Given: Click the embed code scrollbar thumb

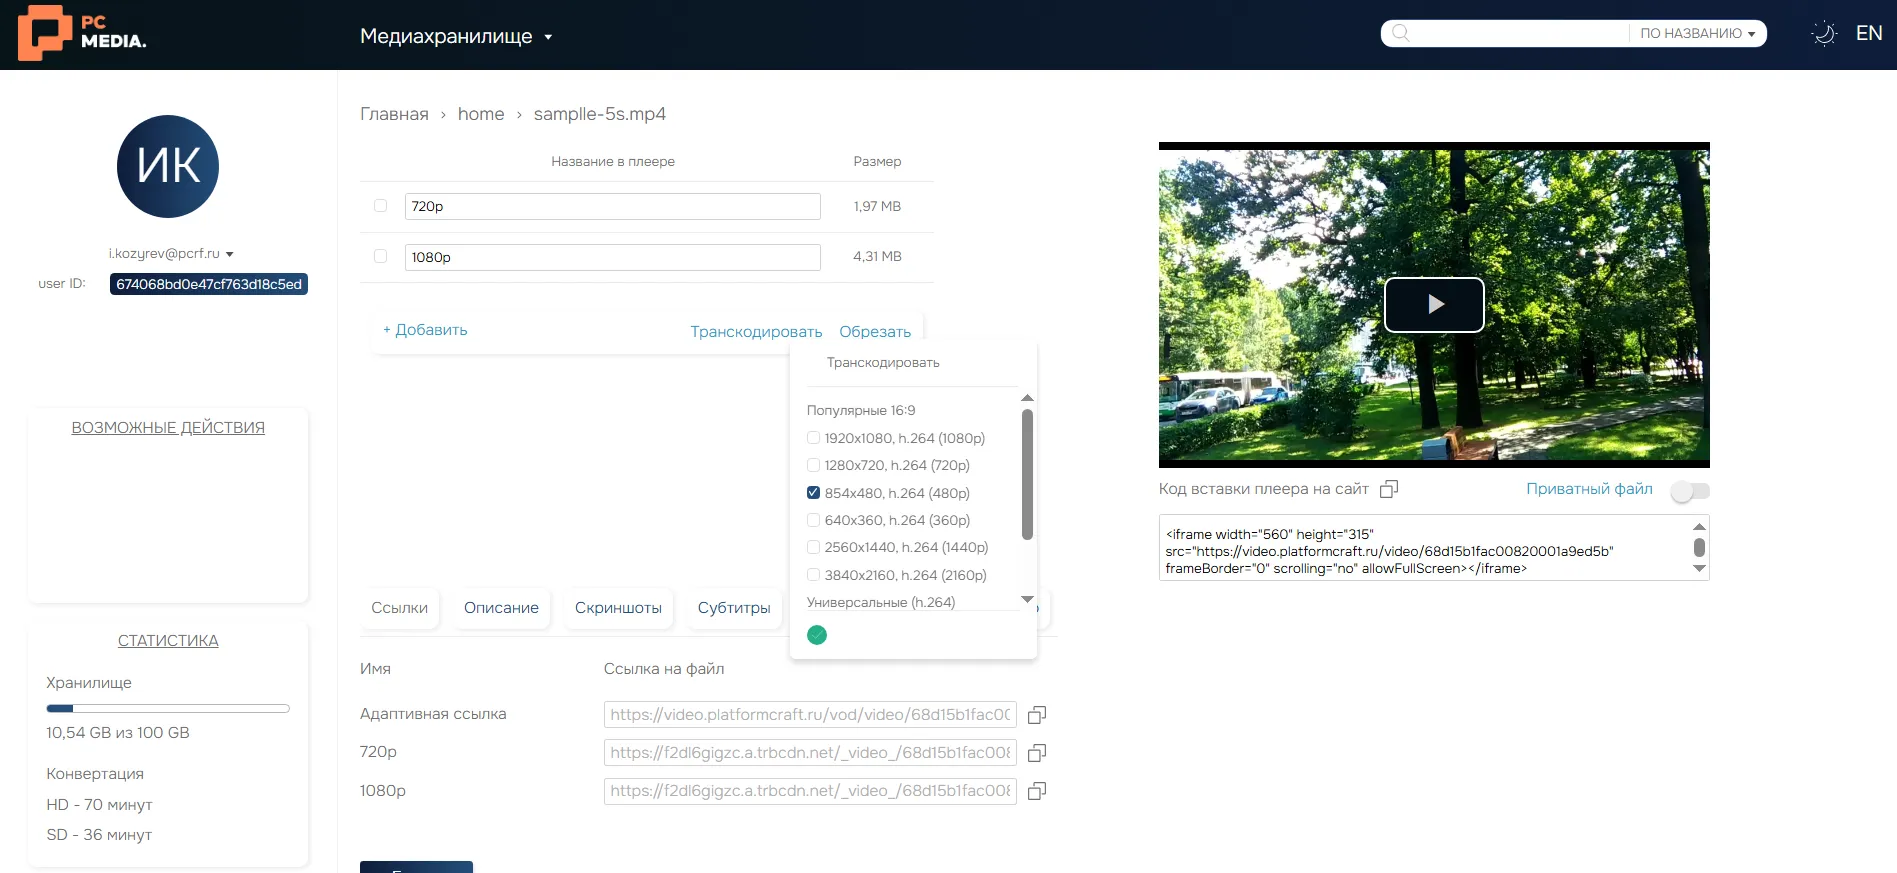Looking at the screenshot, I should (1699, 547).
